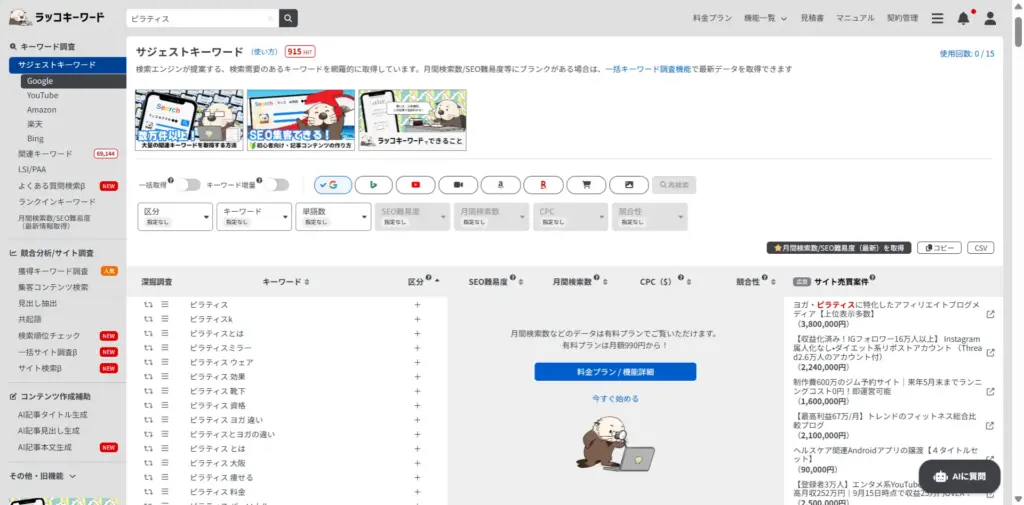Select the Bing source button
Viewport: 1024px width, 505px height.
(372, 185)
